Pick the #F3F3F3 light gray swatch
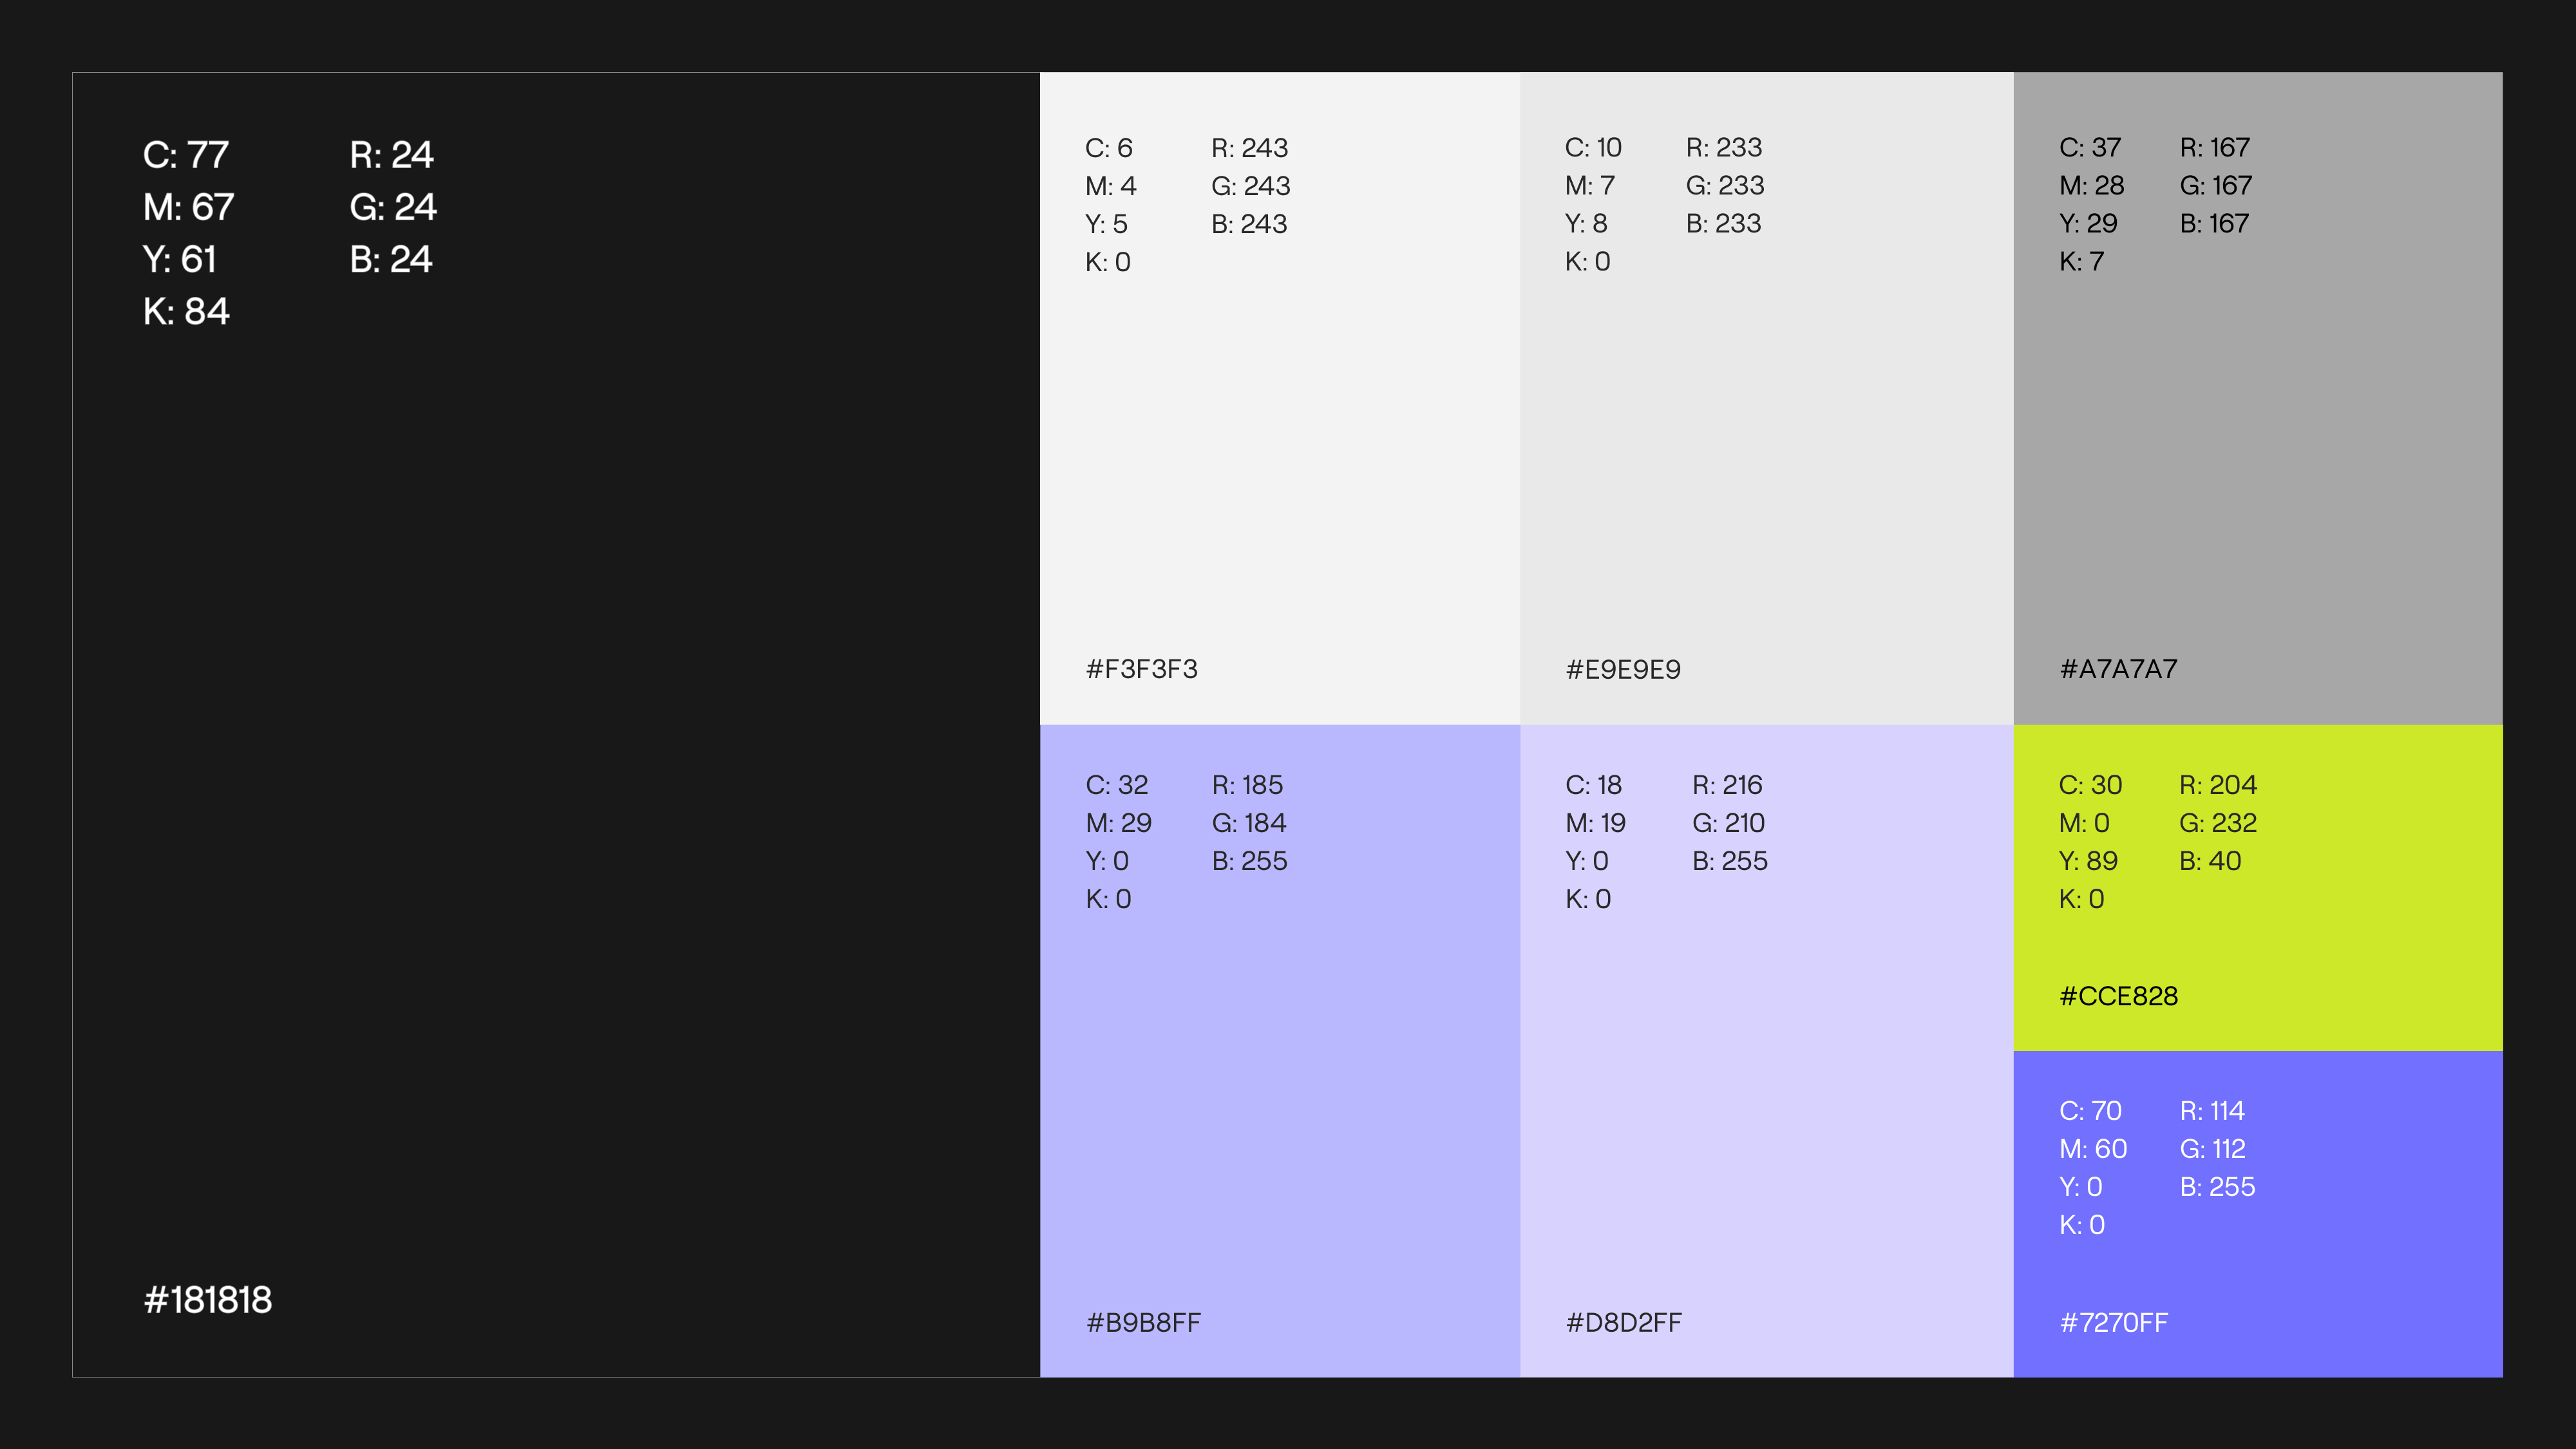2576x1449 pixels. [1280, 398]
